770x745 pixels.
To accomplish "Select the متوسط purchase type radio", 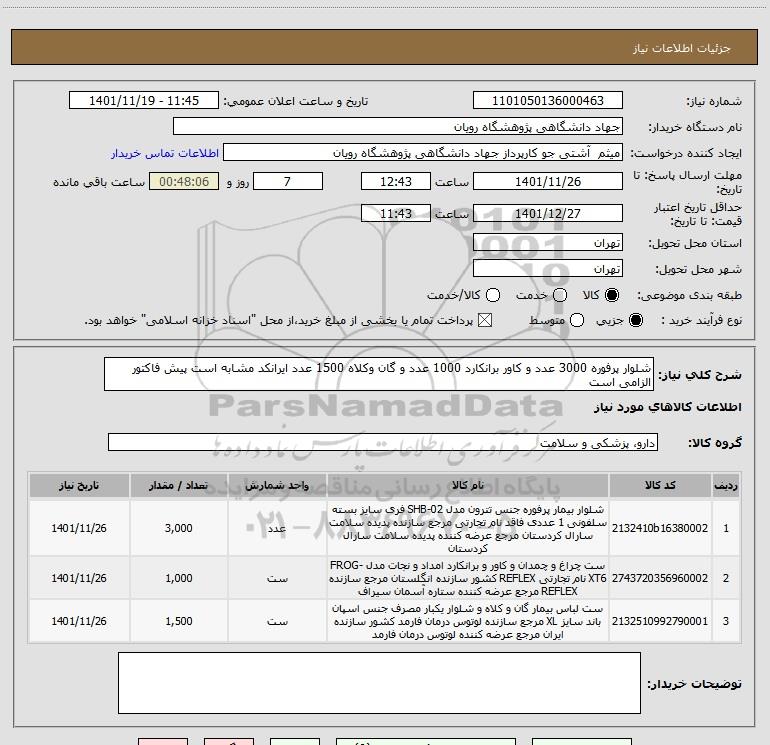I will [x=577, y=320].
